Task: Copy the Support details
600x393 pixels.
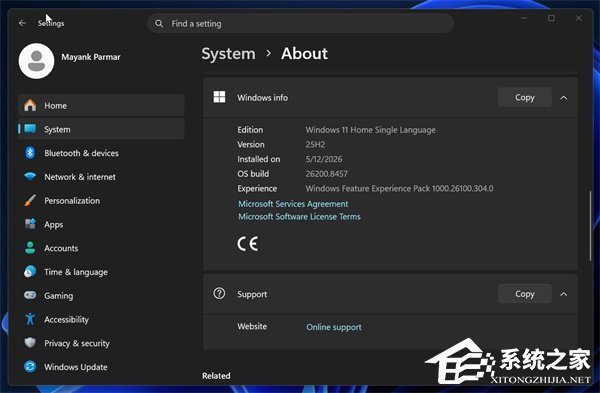Action: click(x=525, y=294)
